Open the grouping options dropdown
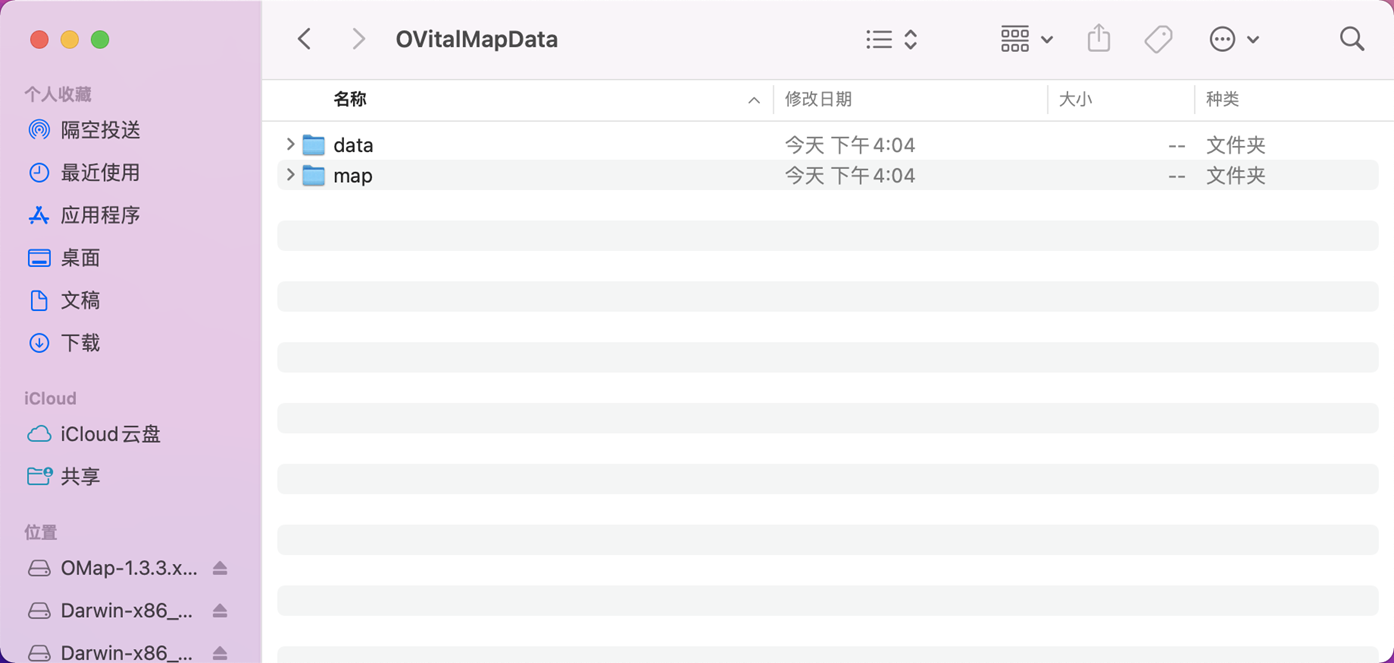The width and height of the screenshot is (1394, 663). [1026, 39]
